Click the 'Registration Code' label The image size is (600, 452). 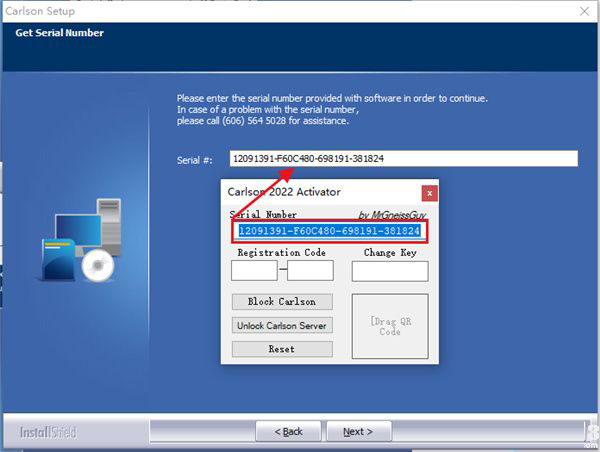(x=282, y=253)
